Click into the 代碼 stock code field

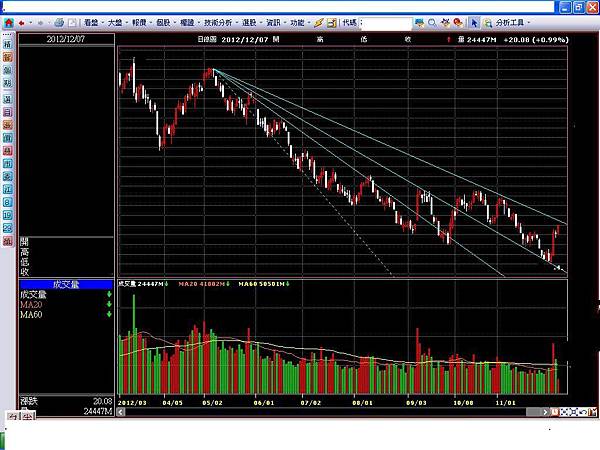point(387,23)
